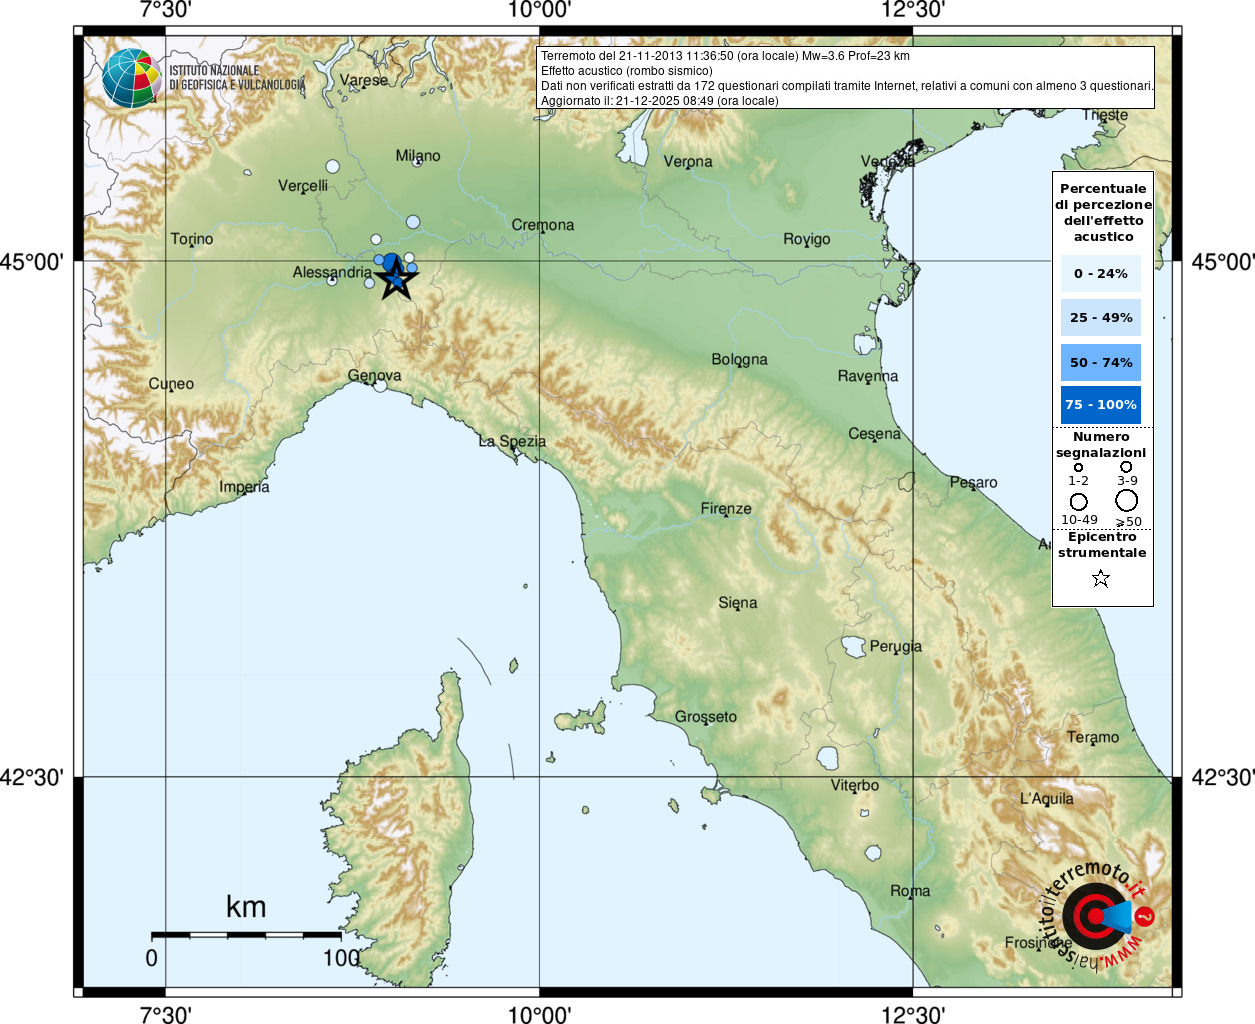Click the 3-9 reports circle in legend
Screen dimensions: 1255x1024
[1126, 466]
